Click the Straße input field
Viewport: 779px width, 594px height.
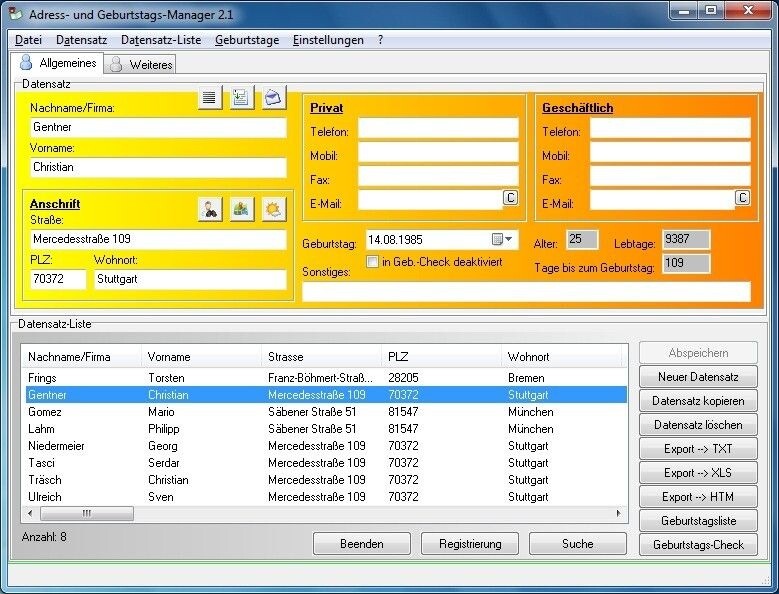click(x=158, y=239)
